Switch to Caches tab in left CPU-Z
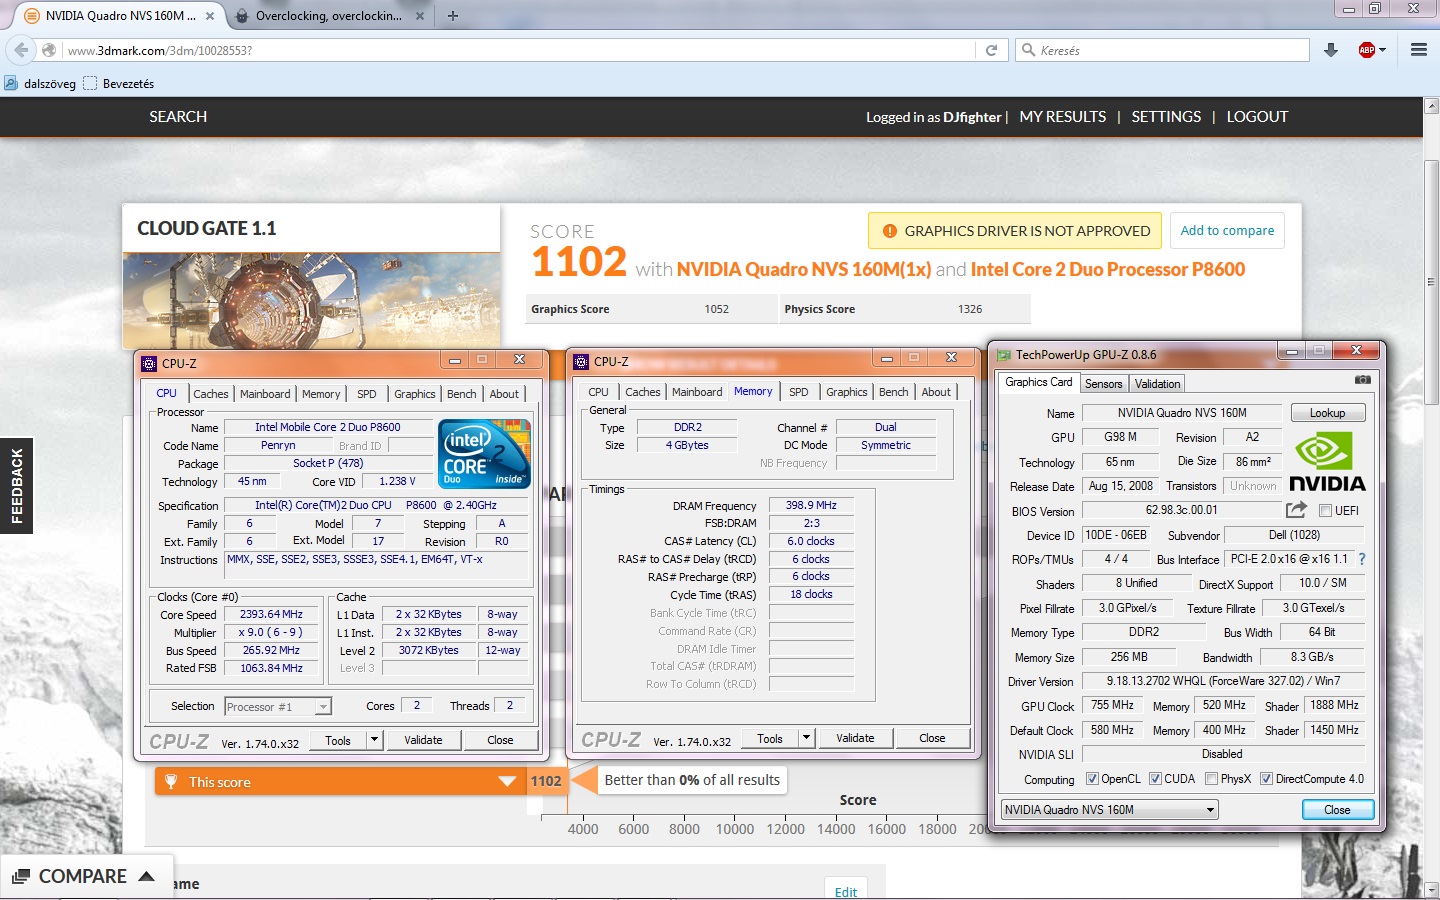The height and width of the screenshot is (900, 1440). pos(211,394)
